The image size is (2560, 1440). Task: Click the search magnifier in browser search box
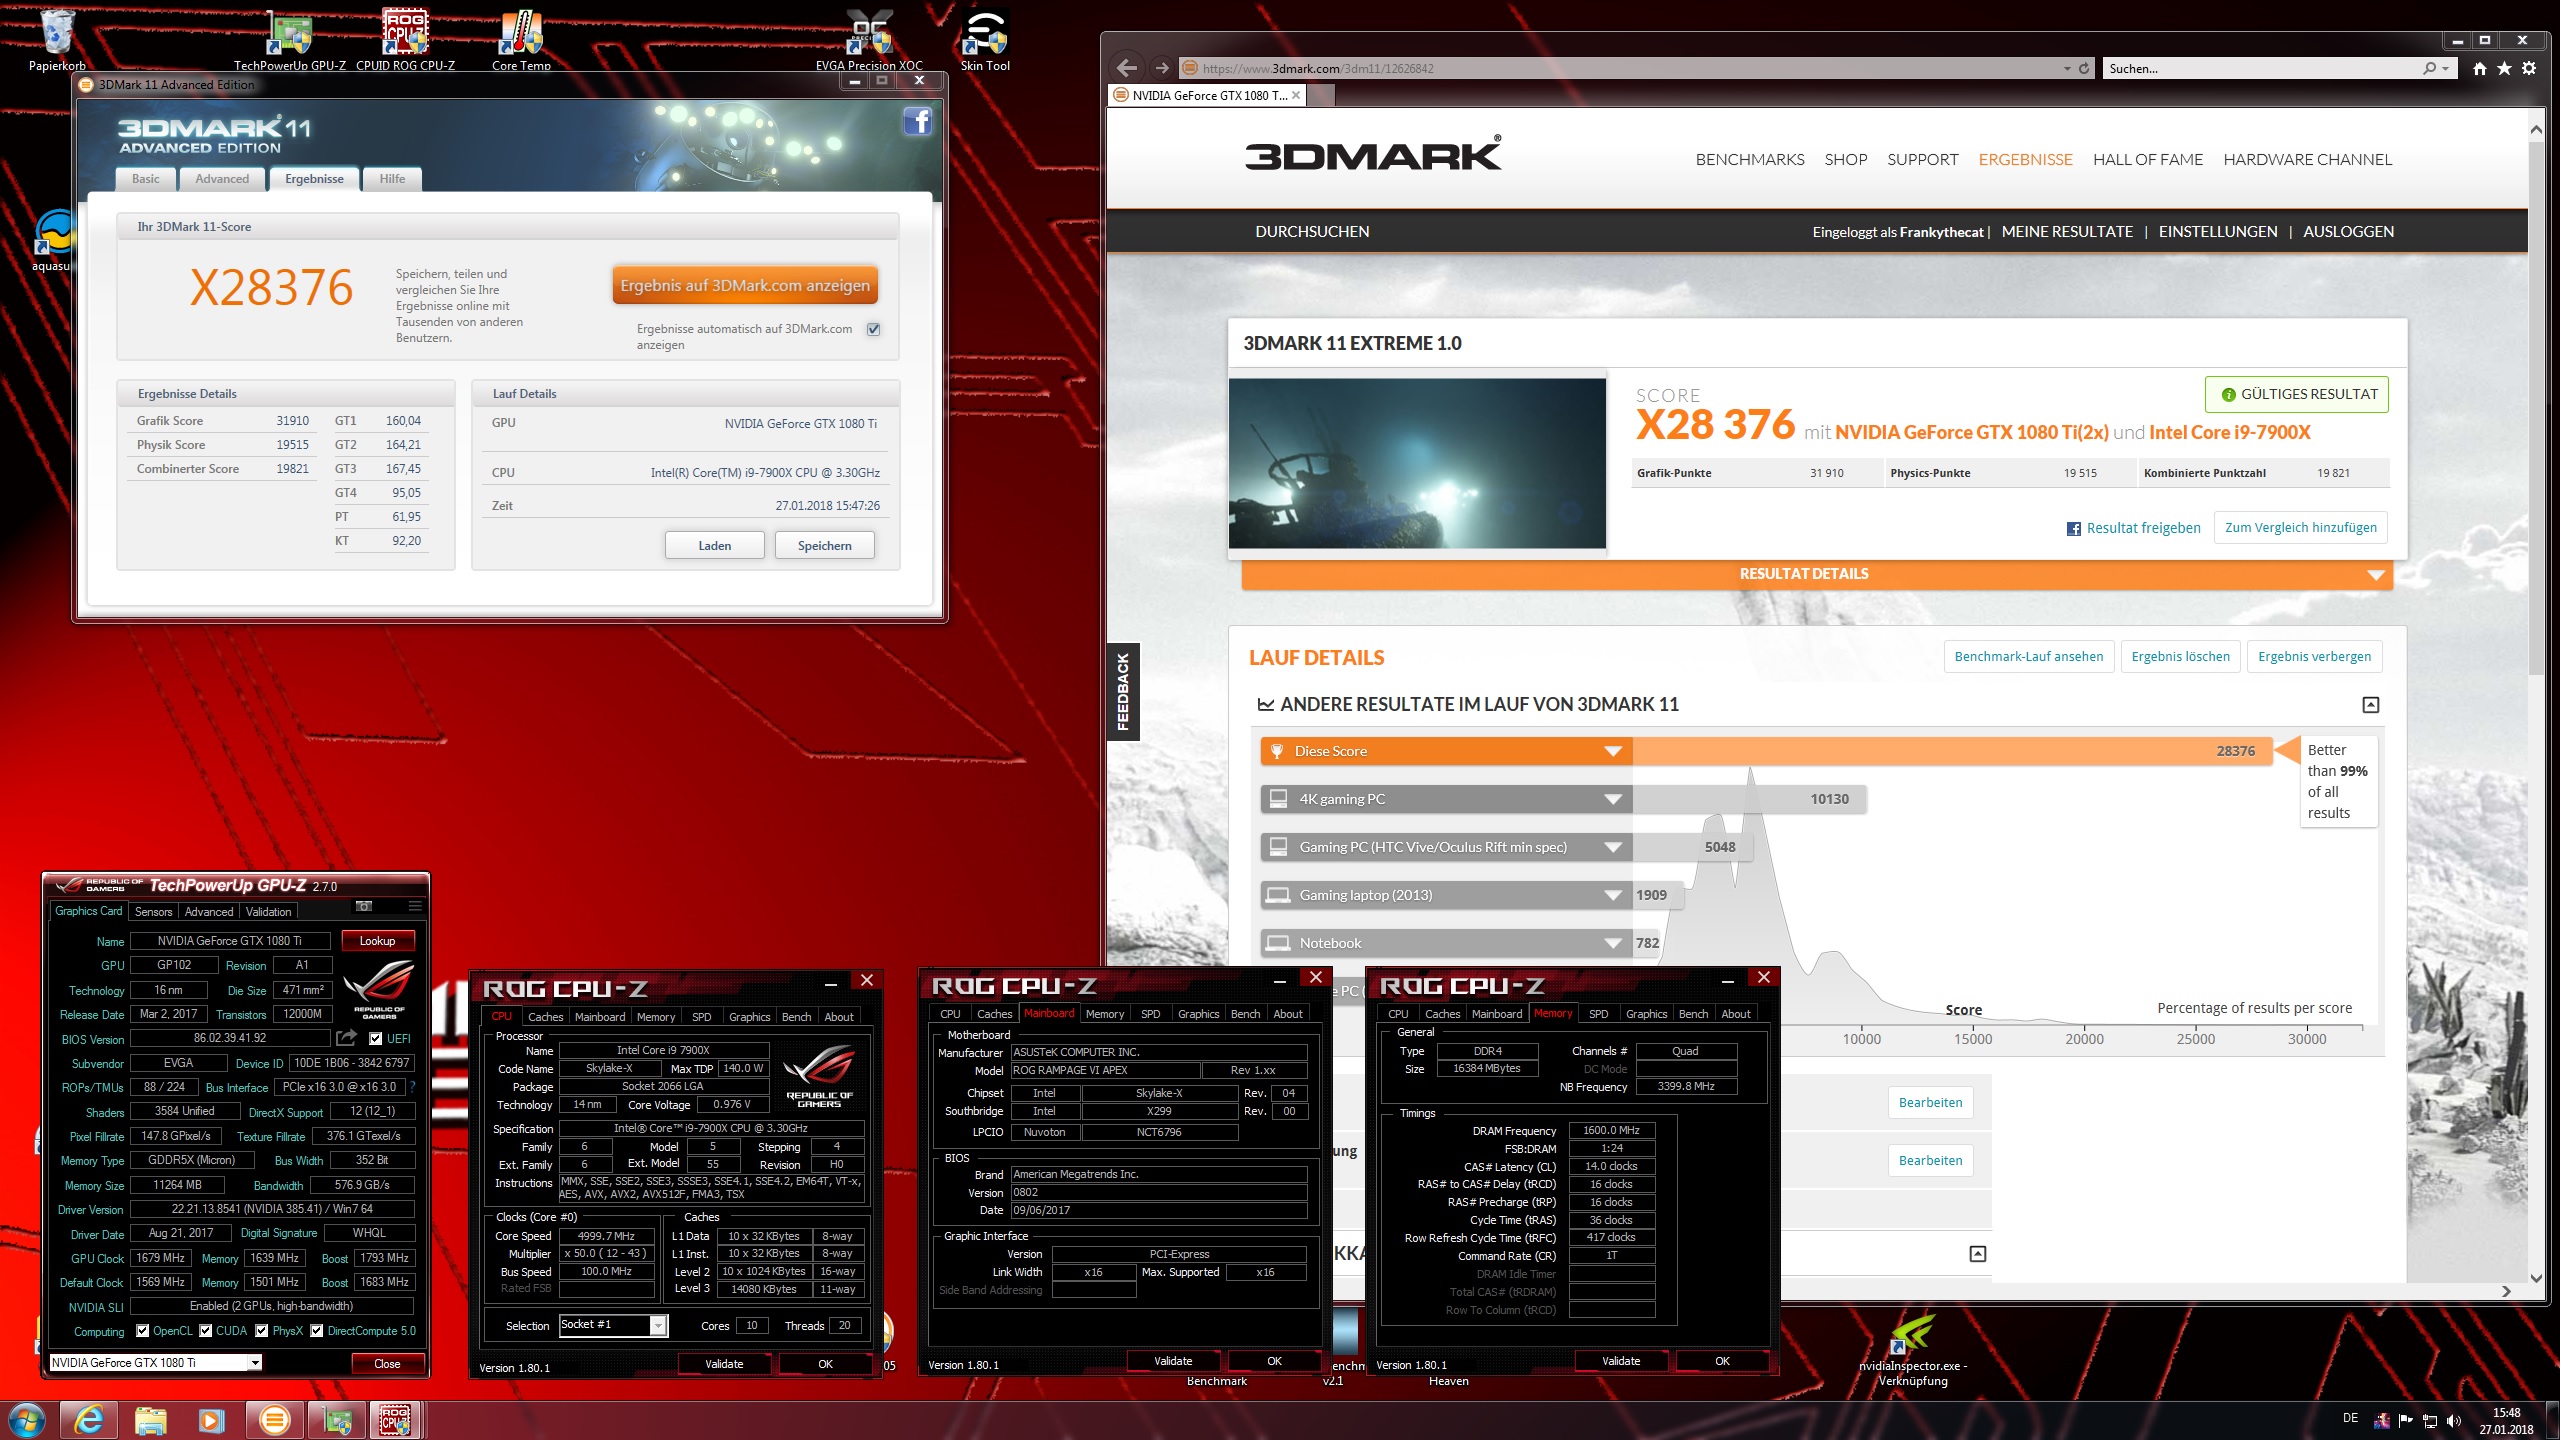click(x=2430, y=68)
